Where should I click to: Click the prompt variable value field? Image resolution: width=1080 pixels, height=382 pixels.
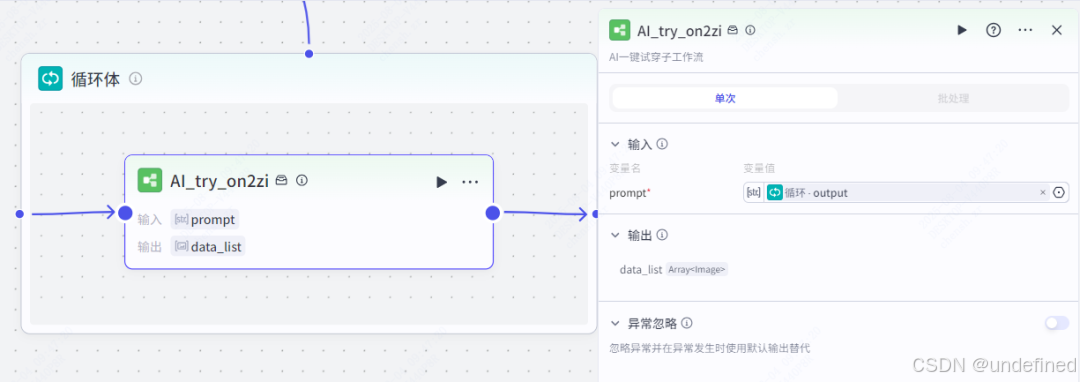coord(906,193)
